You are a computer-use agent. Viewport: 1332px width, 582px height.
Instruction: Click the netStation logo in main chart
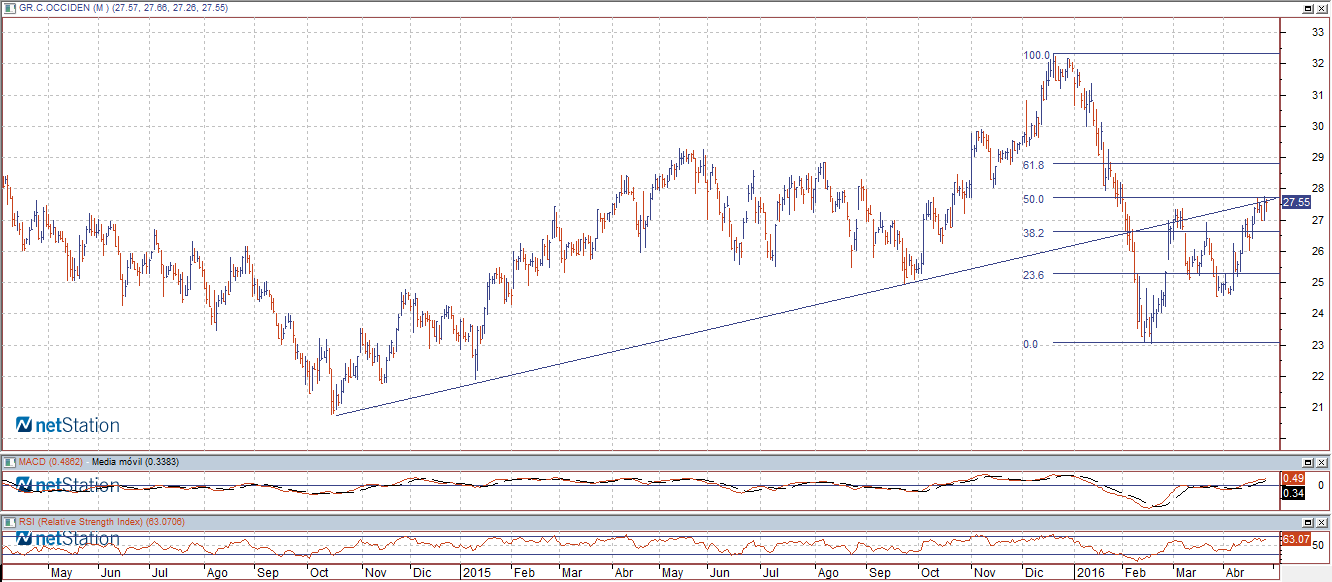68,425
